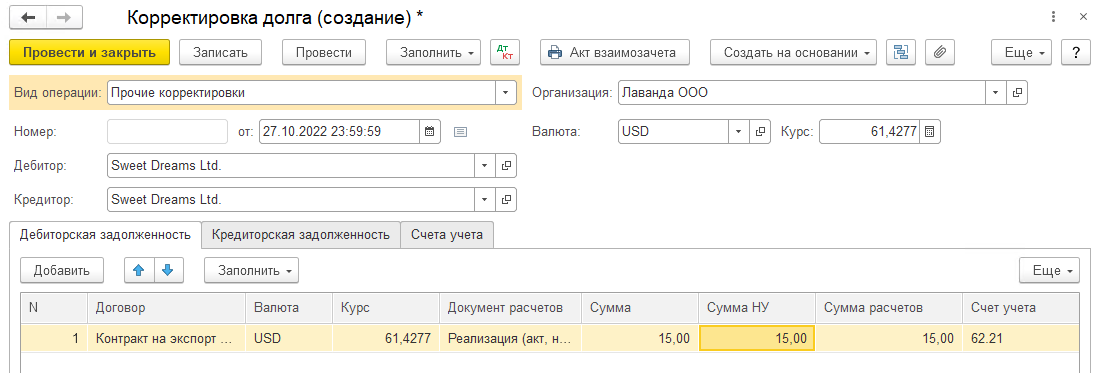Click the Договор column header

167,308
